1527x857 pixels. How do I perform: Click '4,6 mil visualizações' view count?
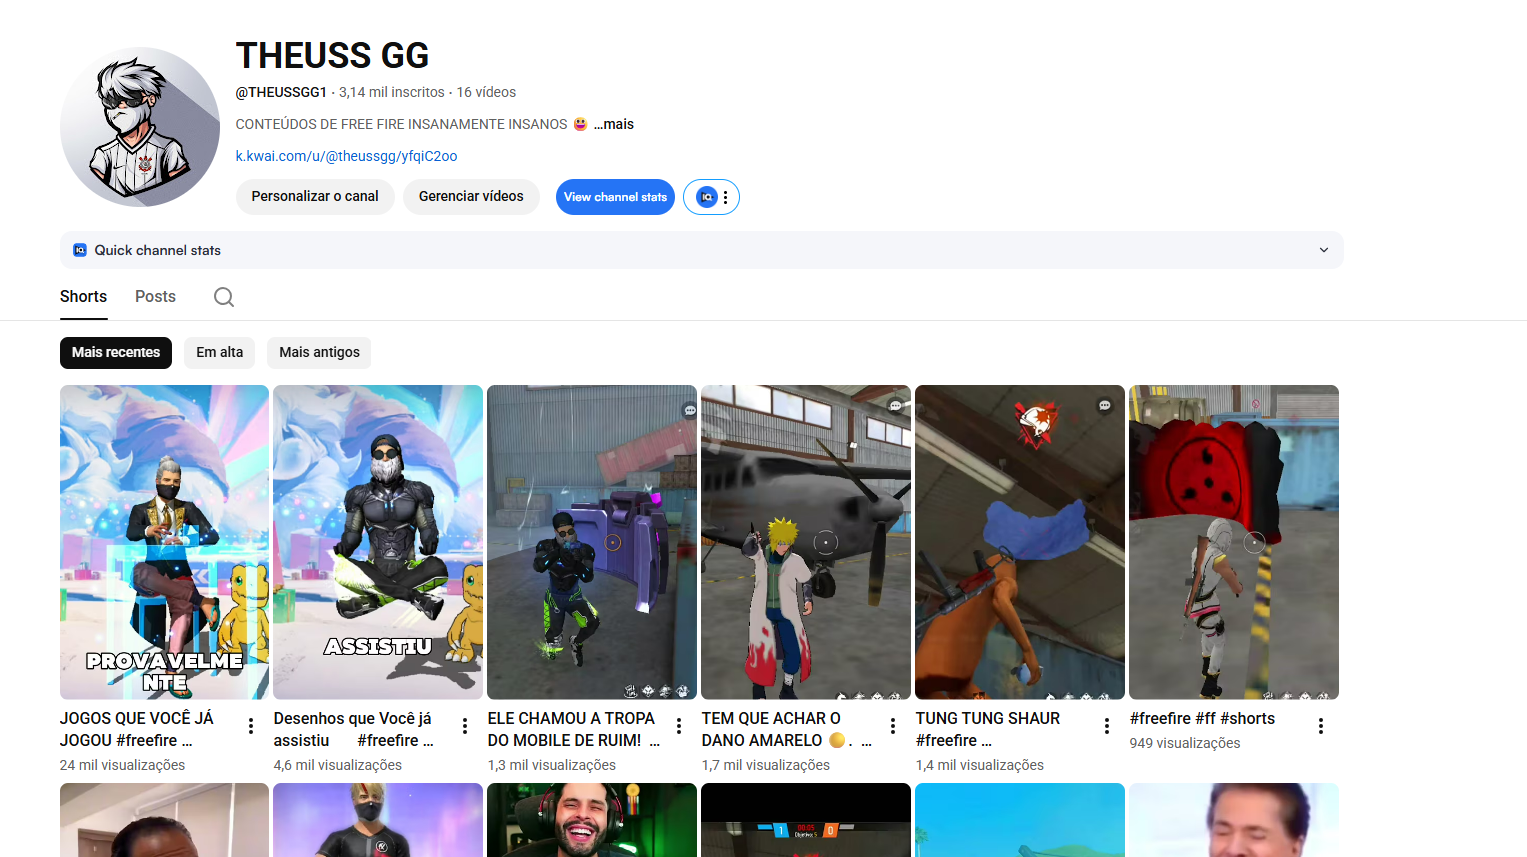pos(338,765)
